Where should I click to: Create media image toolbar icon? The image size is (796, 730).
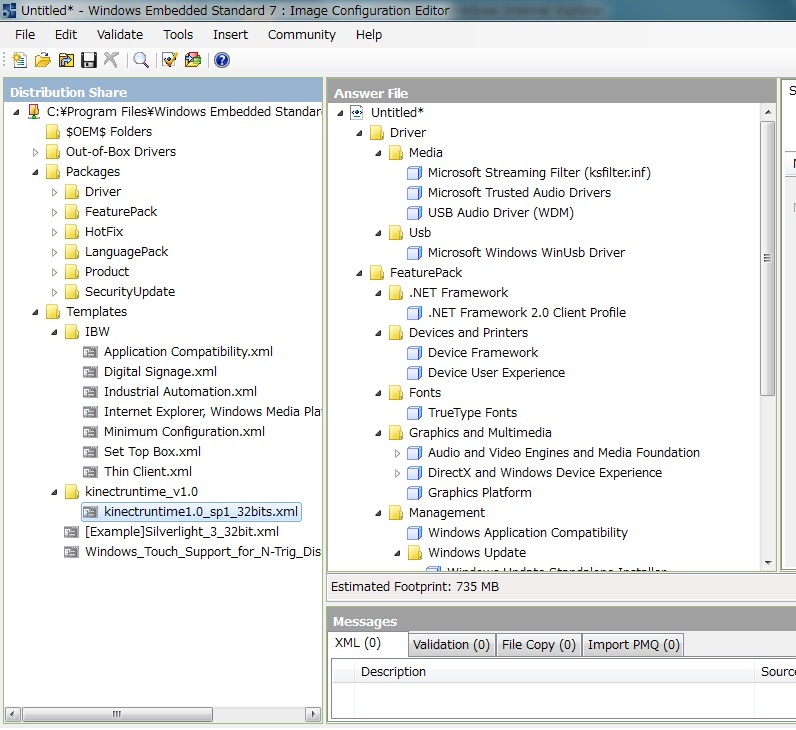pos(193,60)
